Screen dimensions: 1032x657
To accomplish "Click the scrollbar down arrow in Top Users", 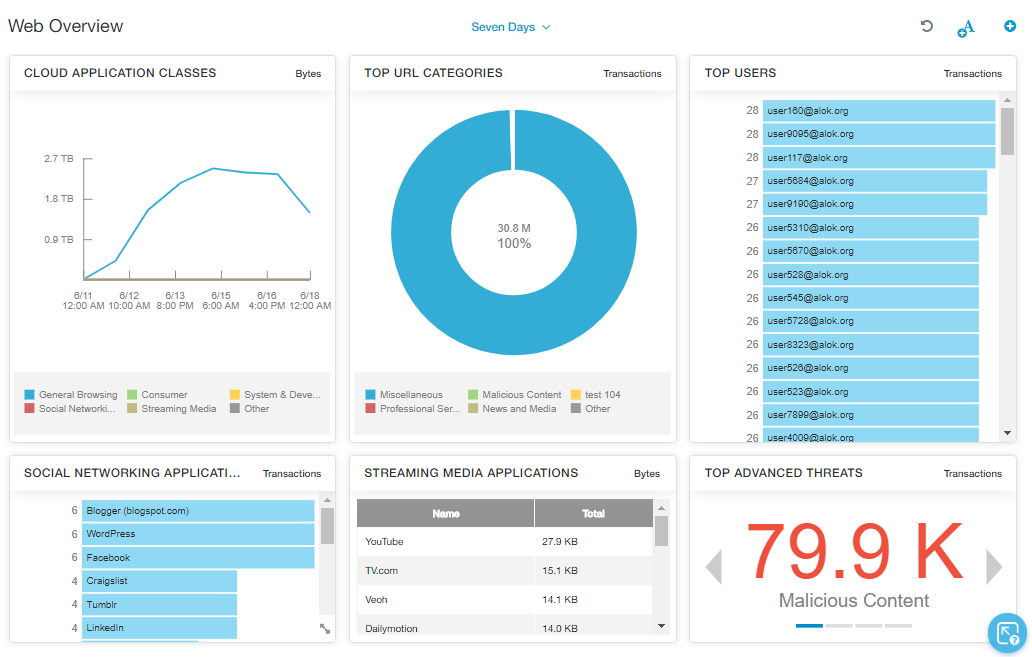I will [x=1008, y=433].
